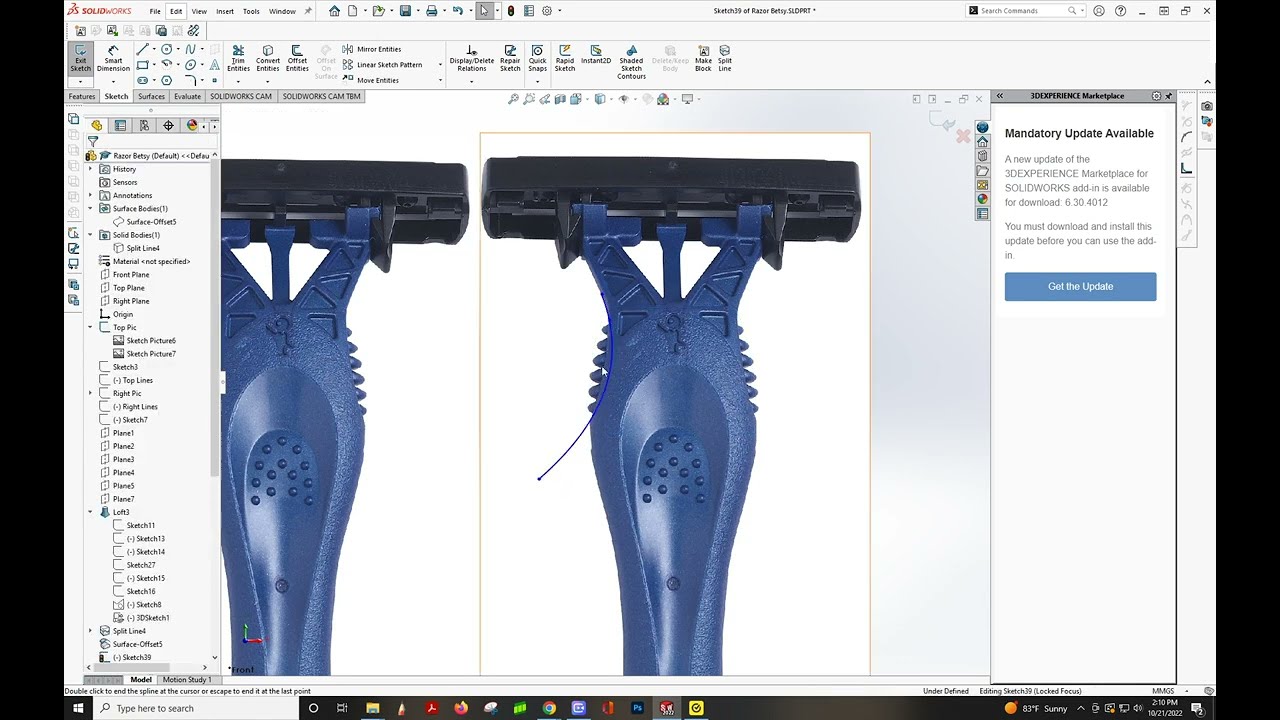The image size is (1280, 720).
Task: Open the ConfigurationManager tab icon
Action: coord(144,125)
